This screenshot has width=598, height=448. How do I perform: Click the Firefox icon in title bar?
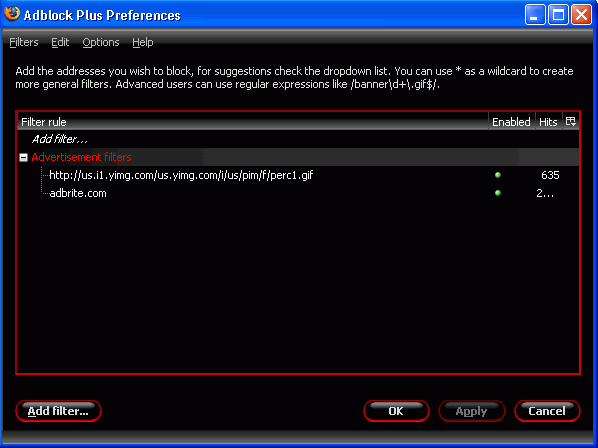point(11,14)
